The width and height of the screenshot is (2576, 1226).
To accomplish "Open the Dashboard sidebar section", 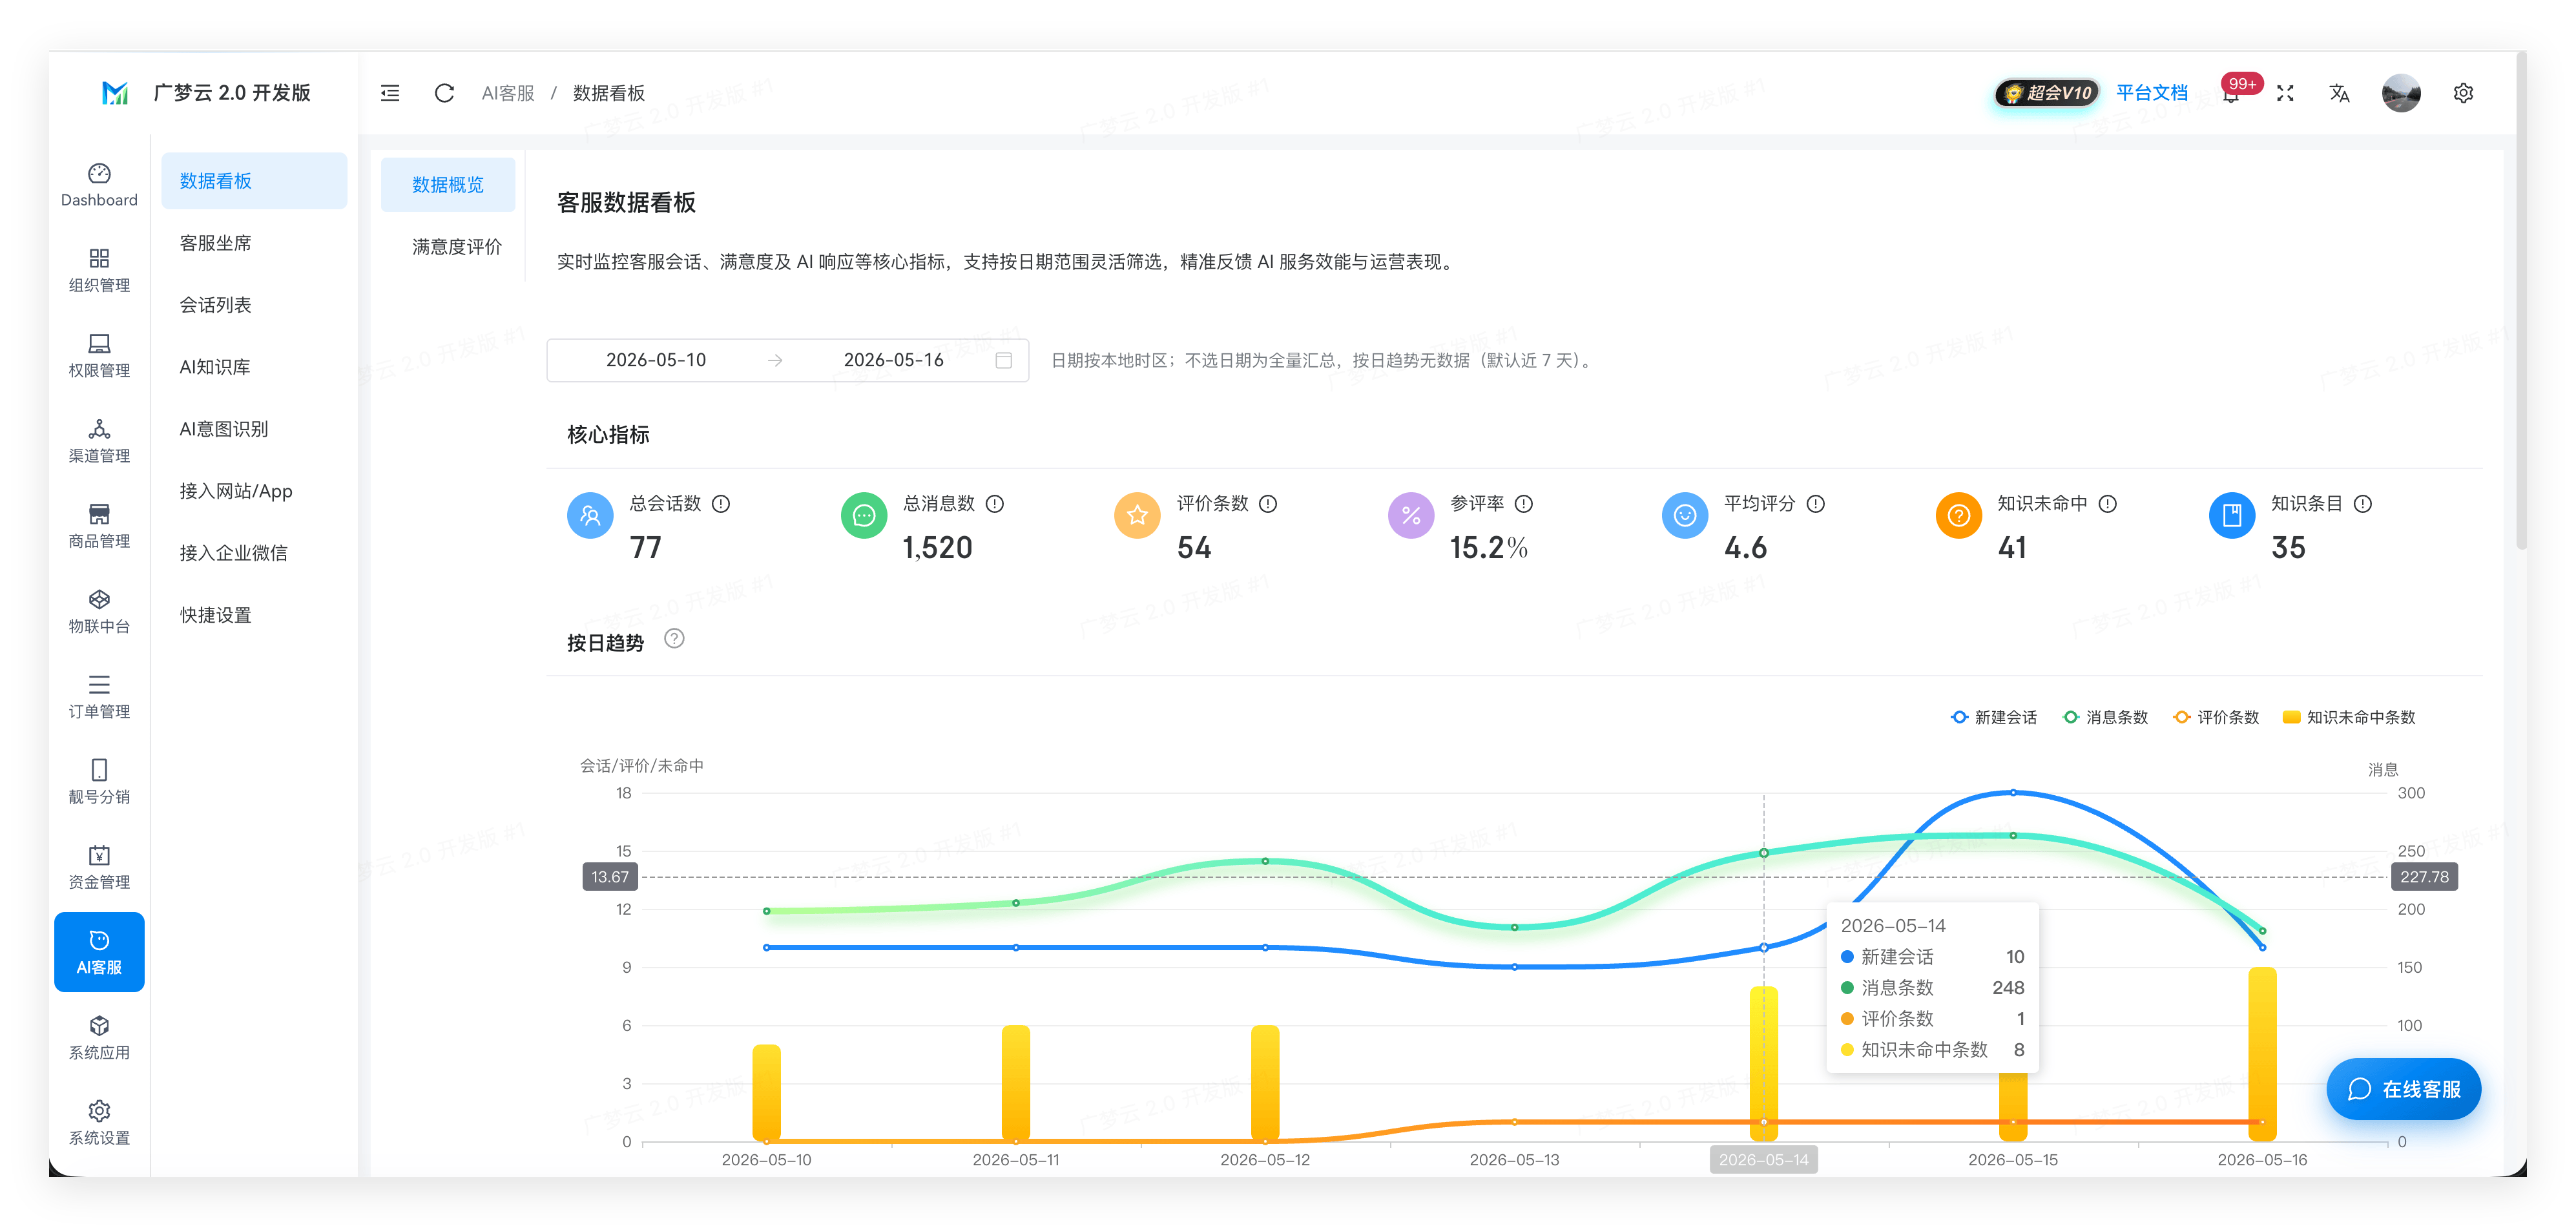I will click(99, 185).
